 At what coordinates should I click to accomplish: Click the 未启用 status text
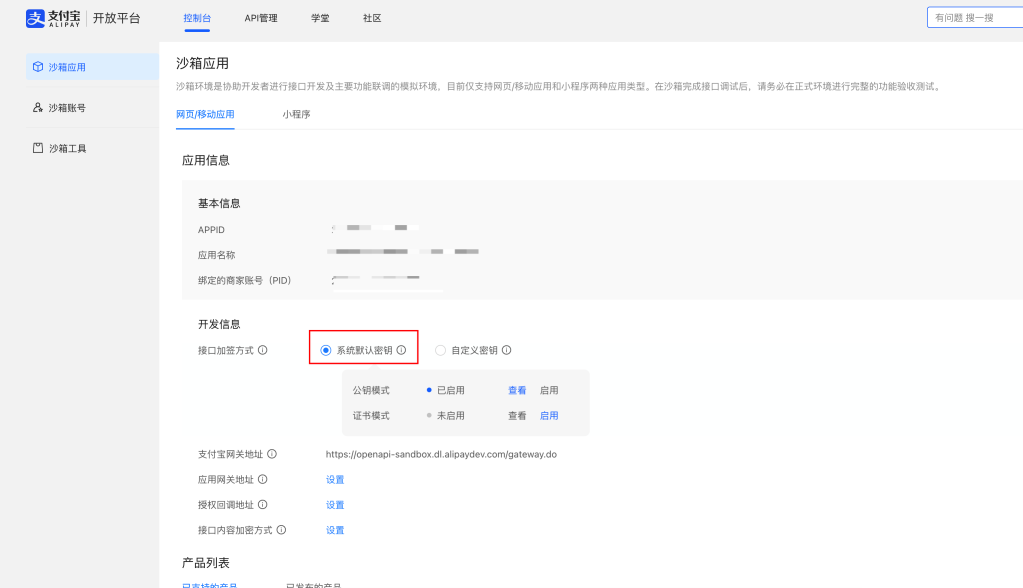coord(451,416)
